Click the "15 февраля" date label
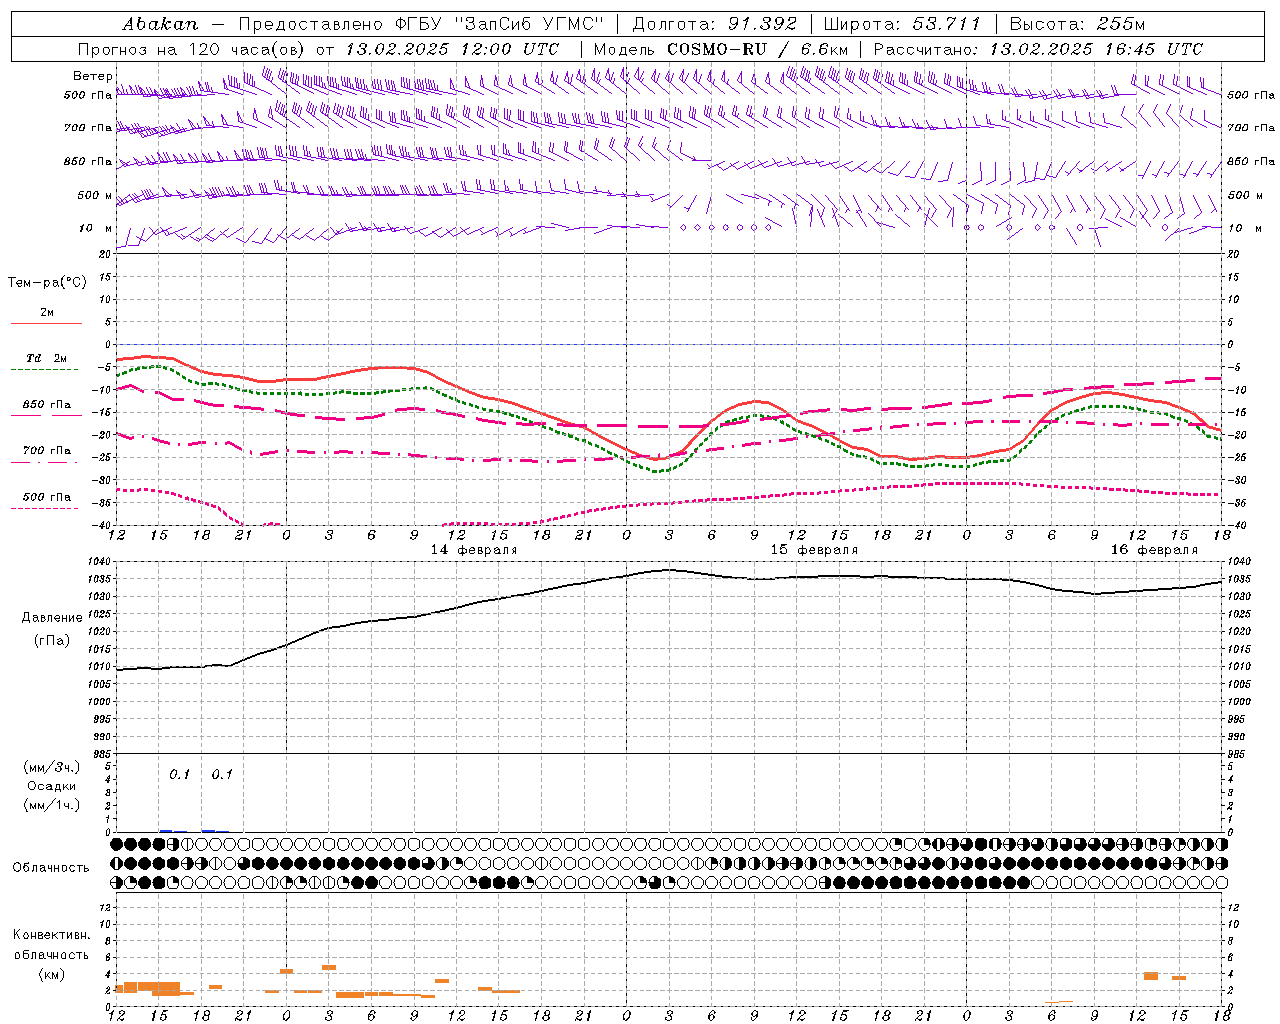The width and height of the screenshot is (1280, 1024). 814,550
